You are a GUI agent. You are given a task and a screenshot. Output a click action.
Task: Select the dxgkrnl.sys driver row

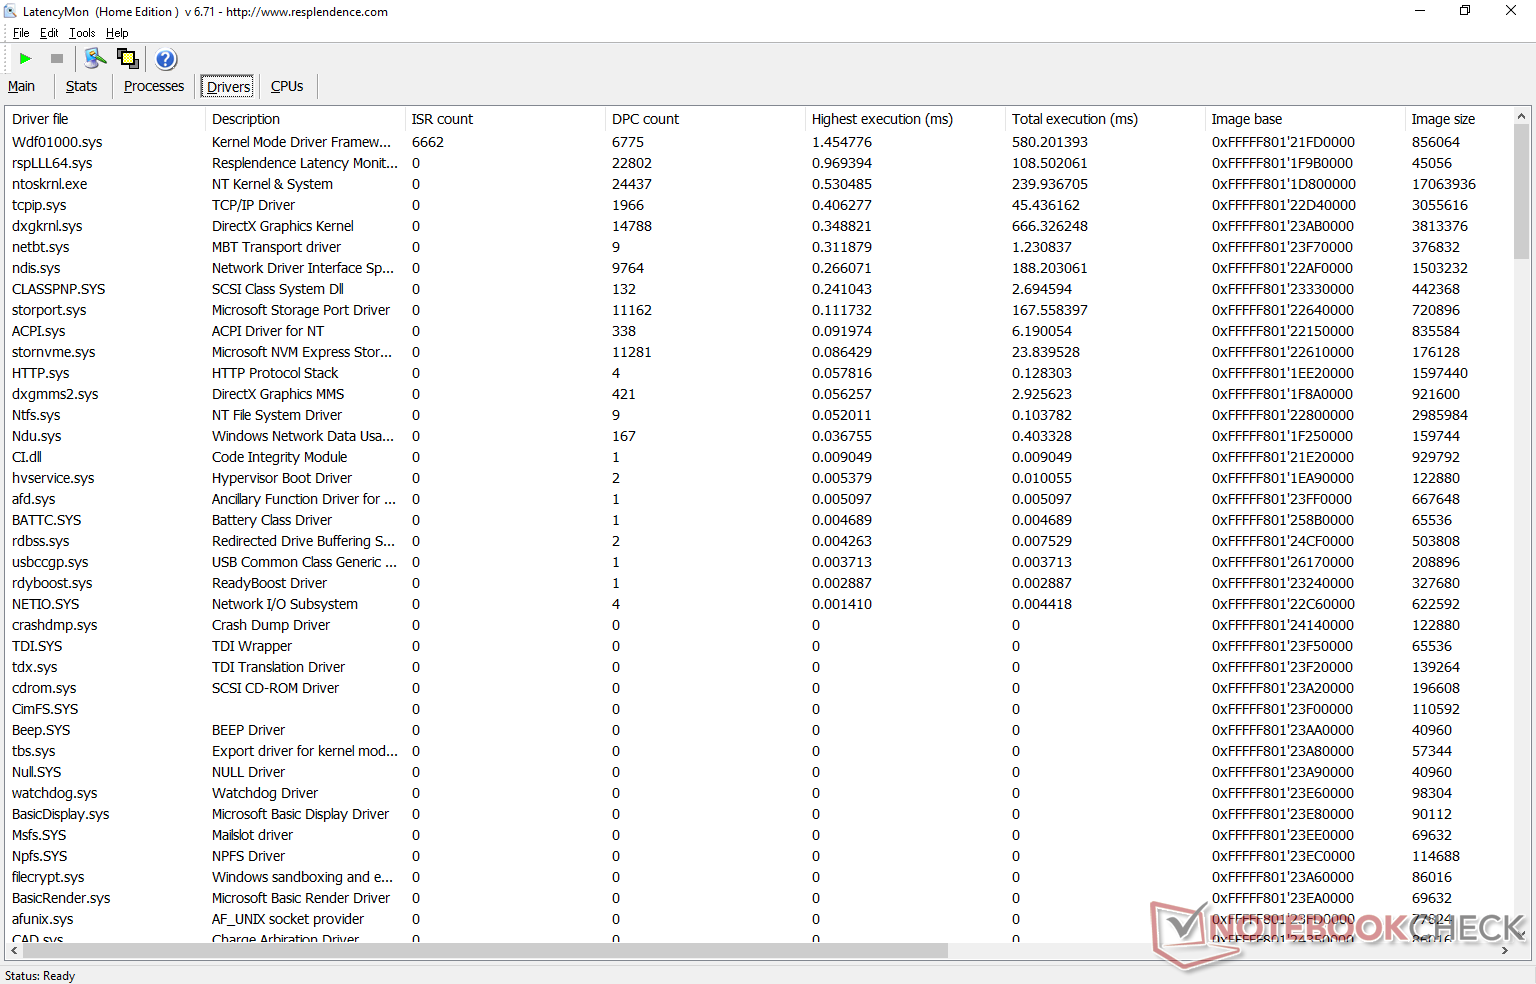click(x=758, y=226)
